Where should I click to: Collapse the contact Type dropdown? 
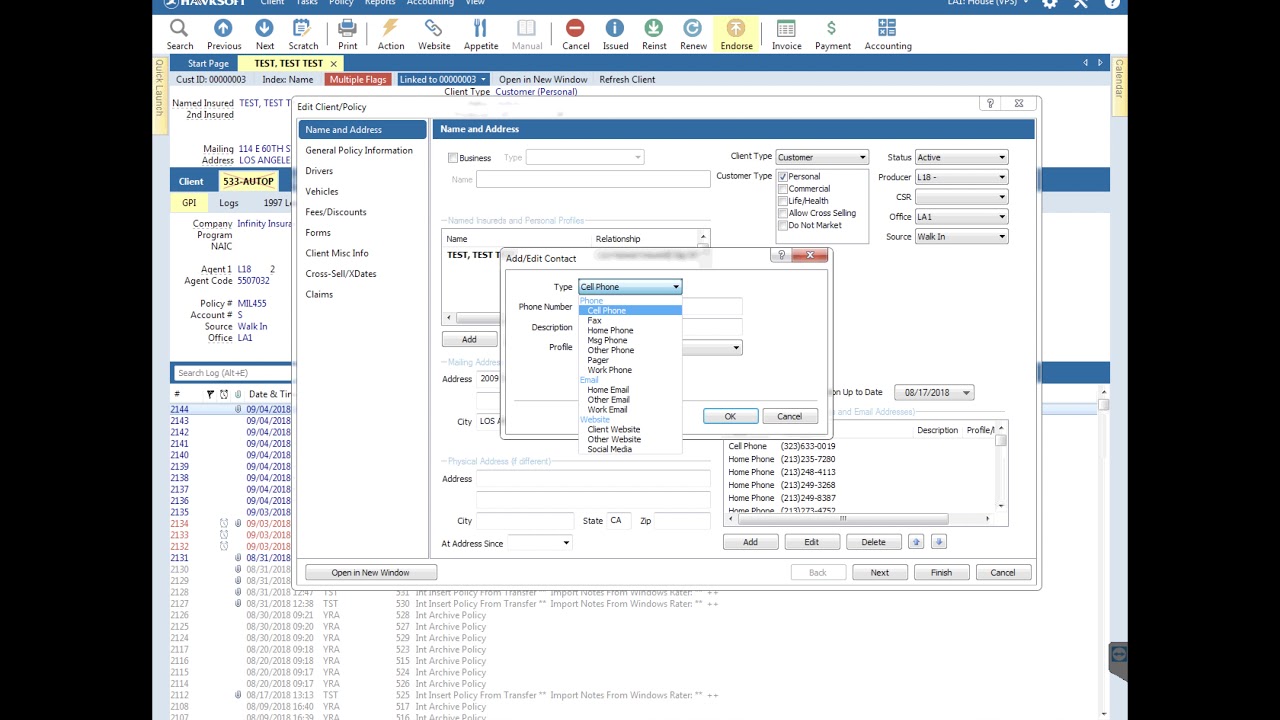tap(676, 287)
